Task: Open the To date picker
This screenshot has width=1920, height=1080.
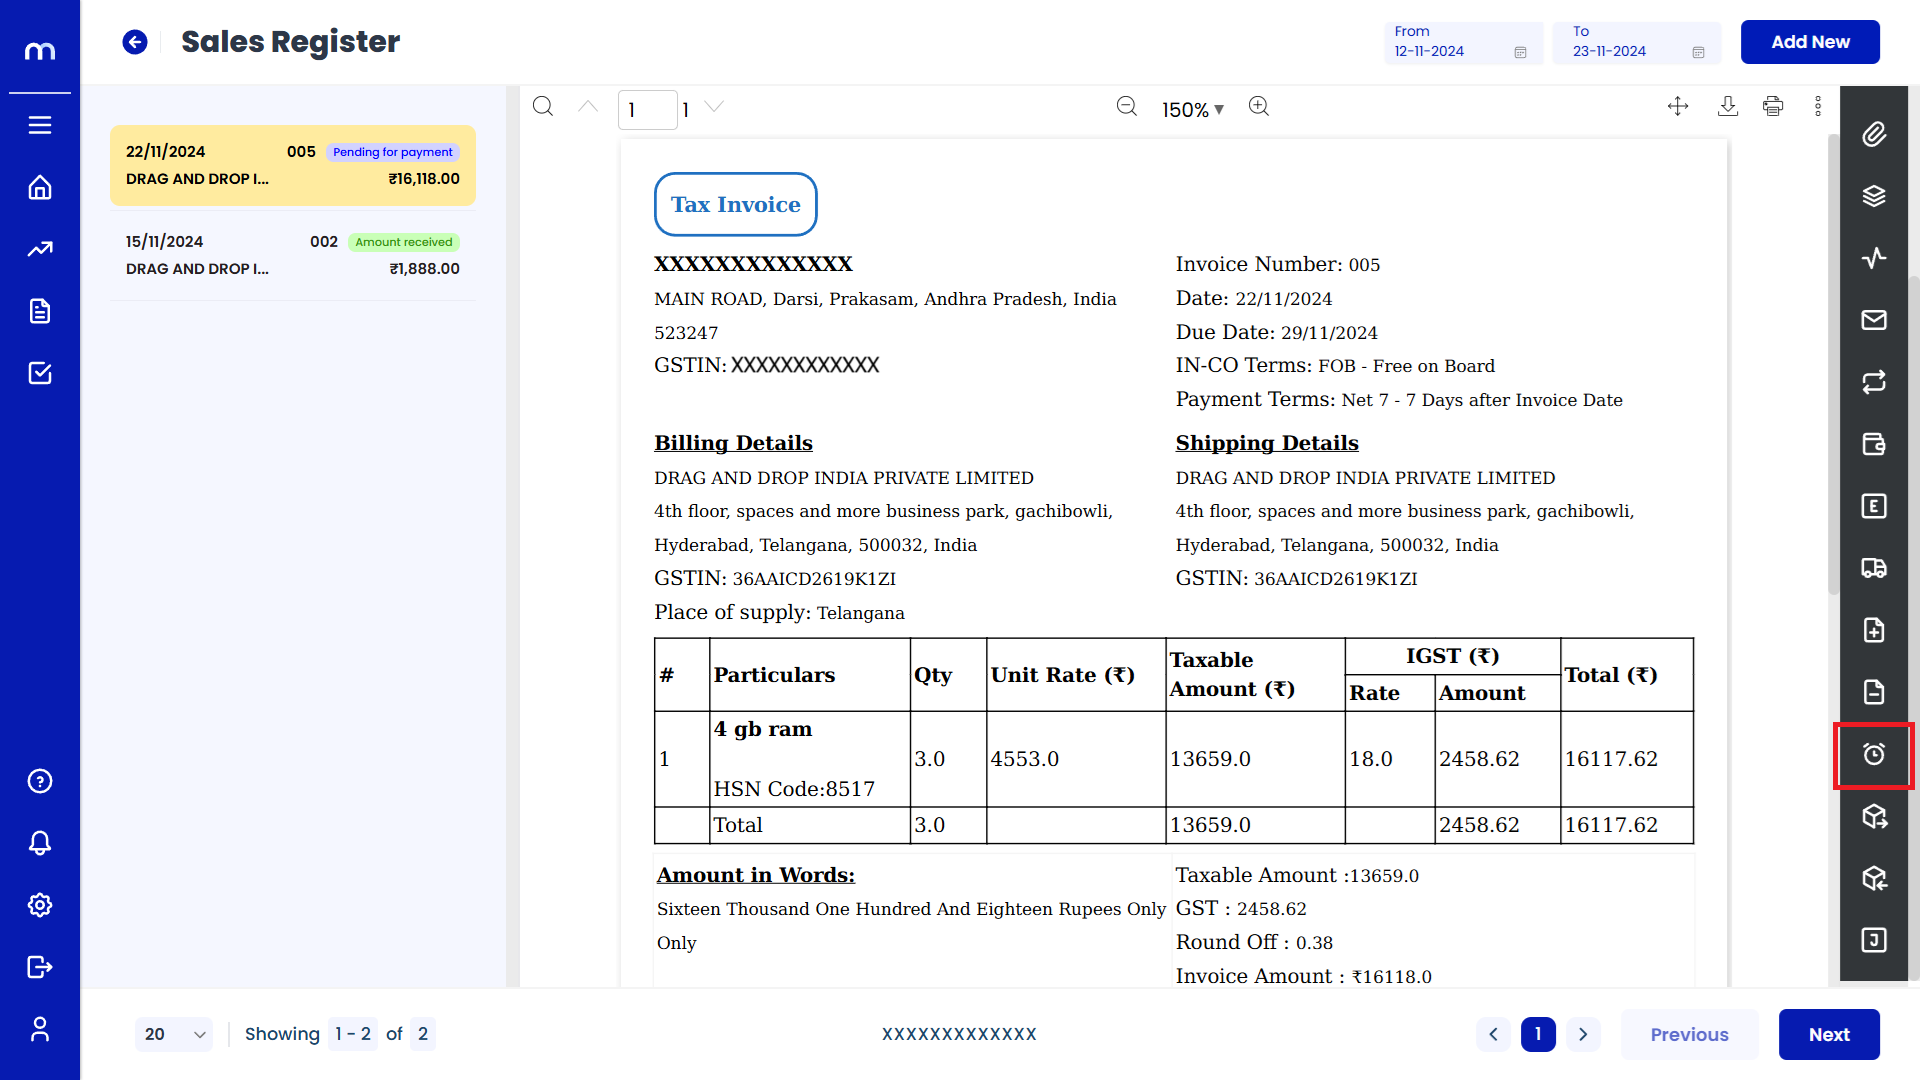Action: [1636, 42]
